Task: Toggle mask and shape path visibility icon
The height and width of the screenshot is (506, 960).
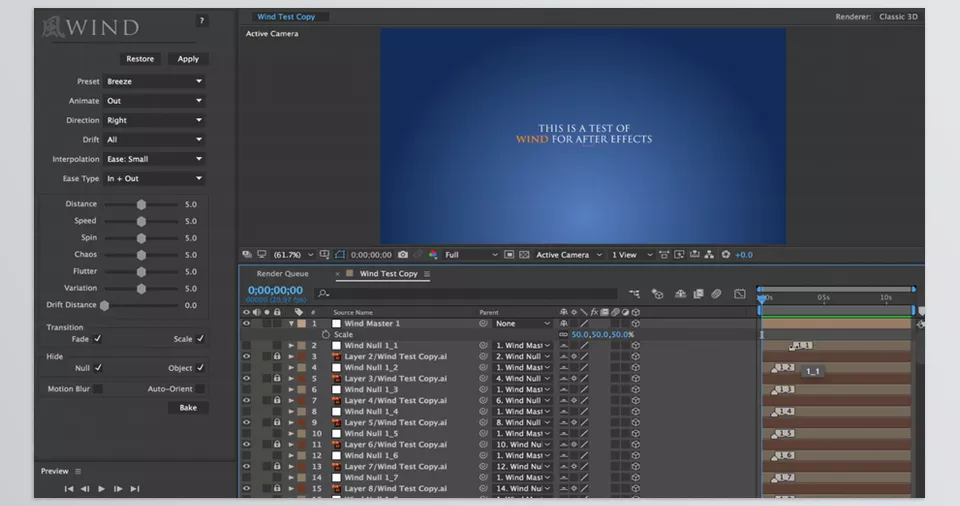Action: pos(340,255)
